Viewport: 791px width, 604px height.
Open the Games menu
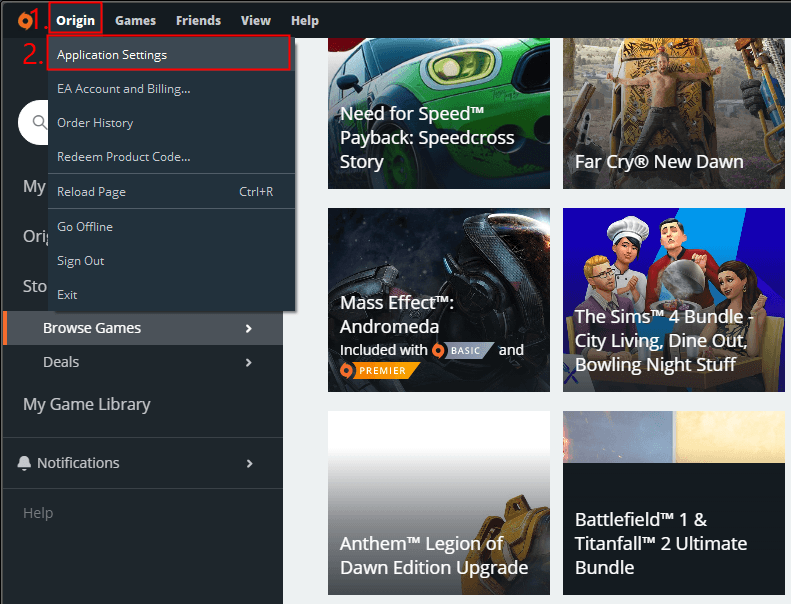tap(135, 21)
